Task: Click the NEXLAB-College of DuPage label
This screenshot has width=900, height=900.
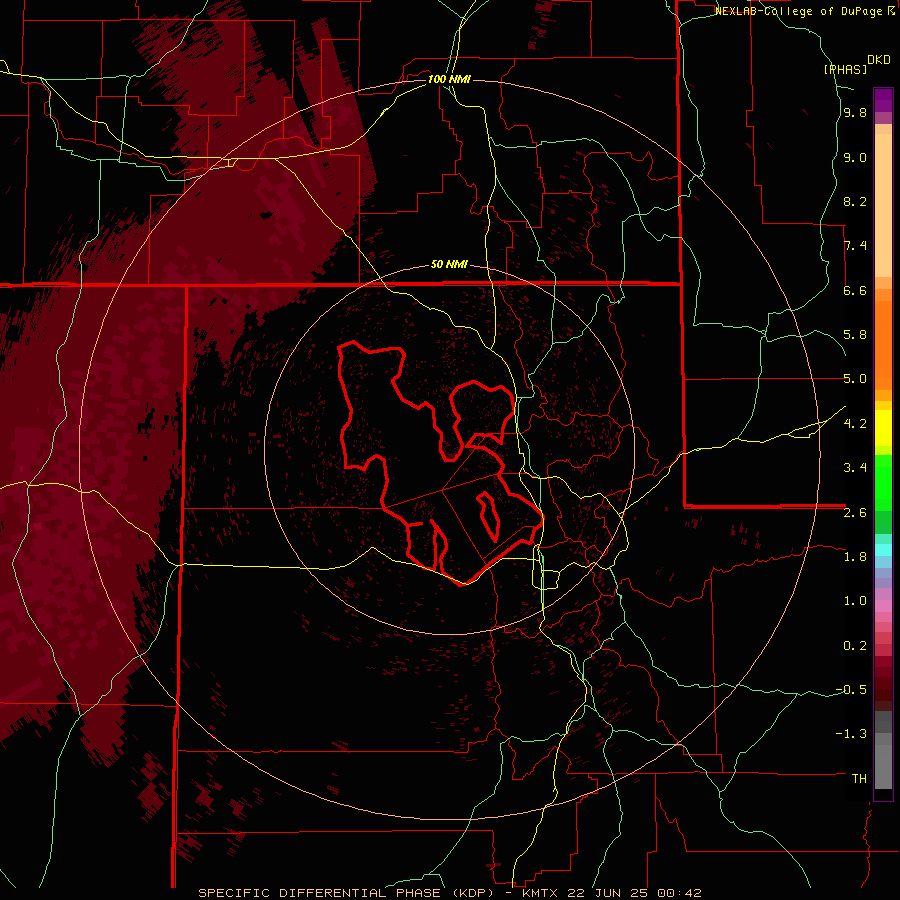Action: 801,11
